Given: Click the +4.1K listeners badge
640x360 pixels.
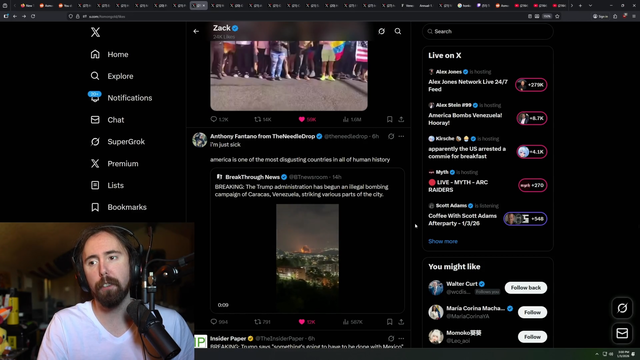Looking at the screenshot, I should coord(531,152).
